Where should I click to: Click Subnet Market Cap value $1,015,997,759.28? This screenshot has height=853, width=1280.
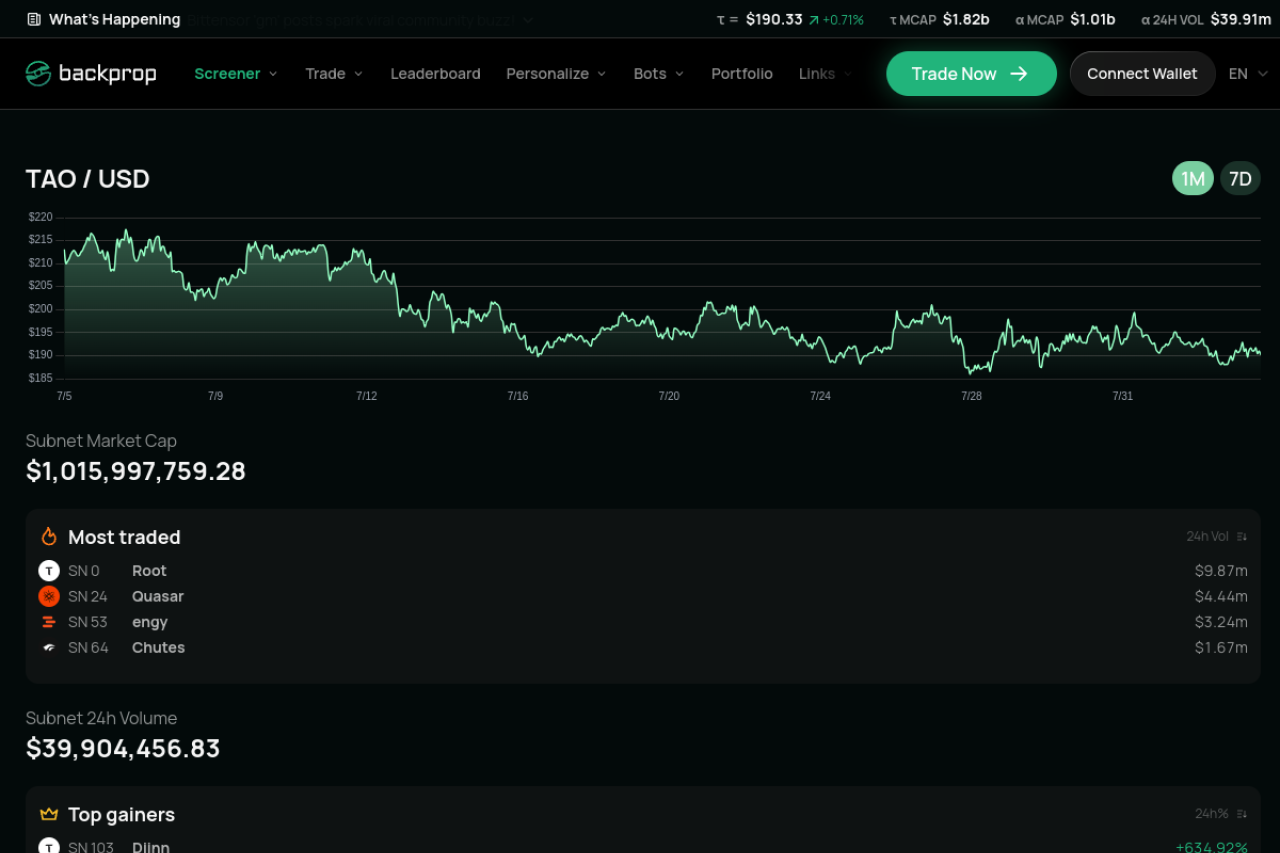[x=136, y=471]
